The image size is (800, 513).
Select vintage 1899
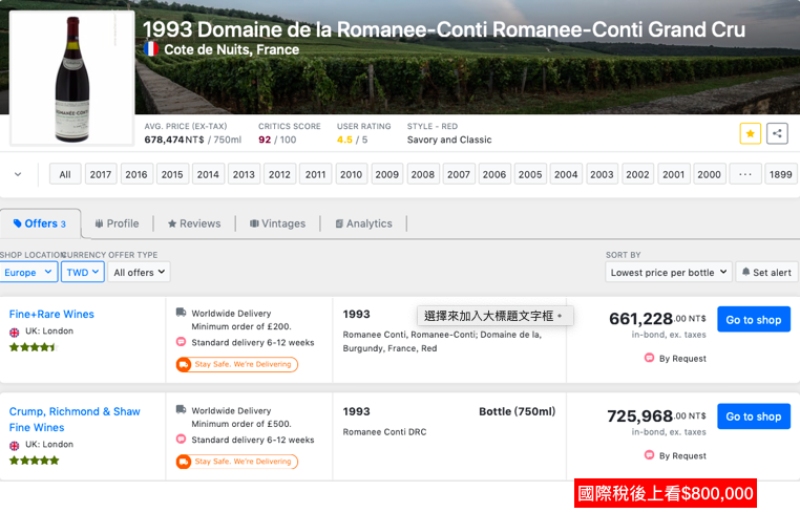[781, 175]
